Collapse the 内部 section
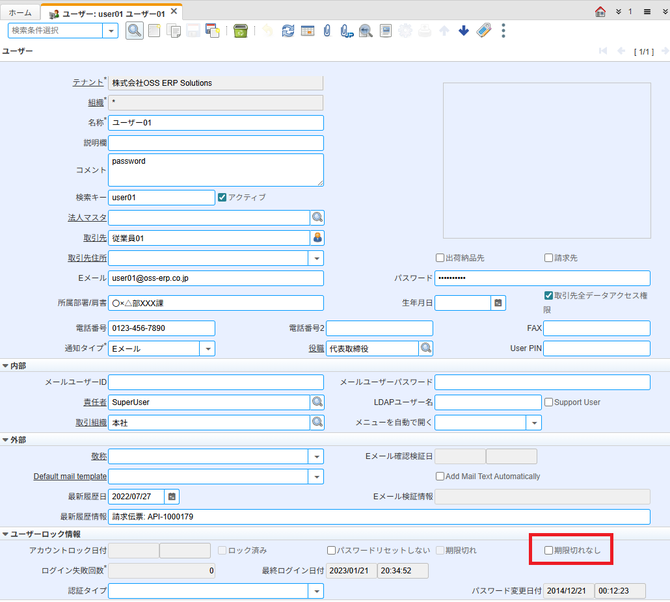 click(x=6, y=366)
